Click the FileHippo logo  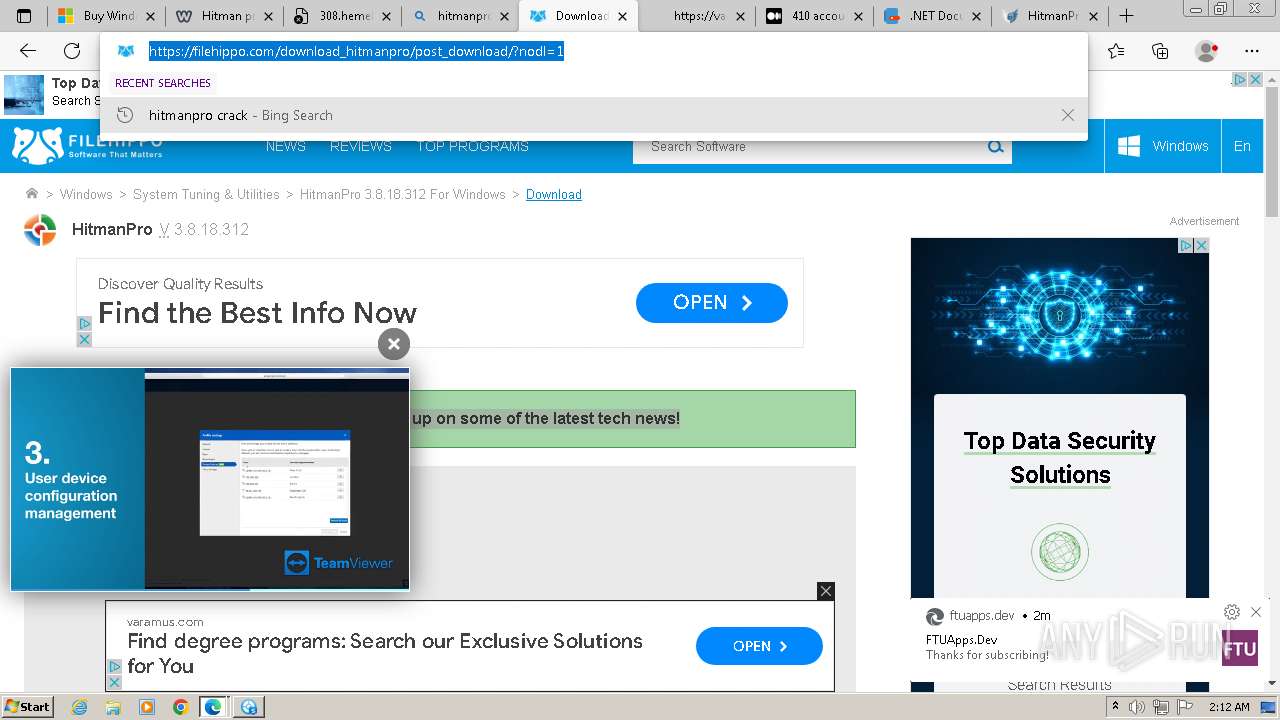coord(87,146)
